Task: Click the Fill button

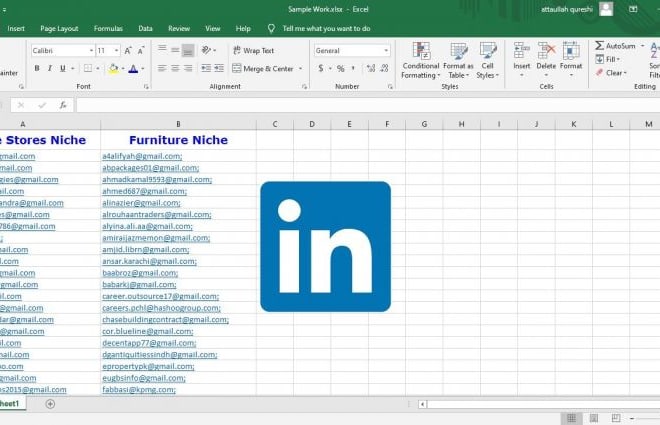Action: (607, 59)
